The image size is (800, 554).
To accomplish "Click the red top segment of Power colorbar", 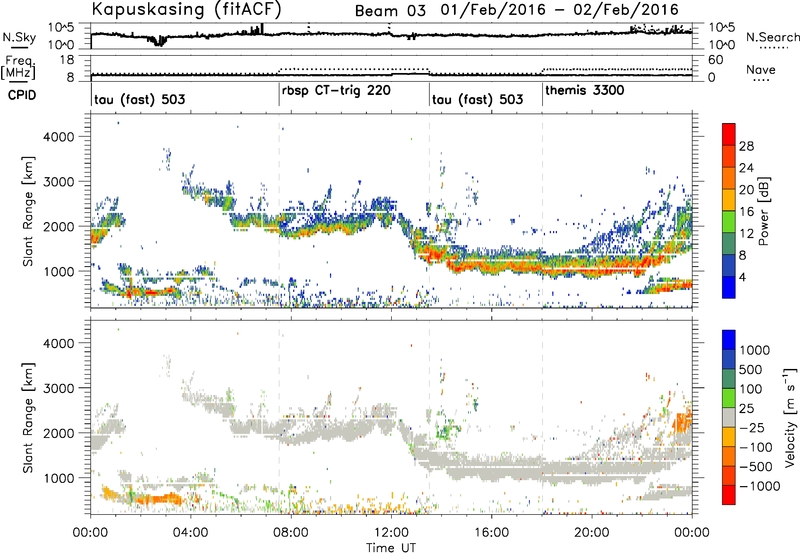I will (x=729, y=134).
